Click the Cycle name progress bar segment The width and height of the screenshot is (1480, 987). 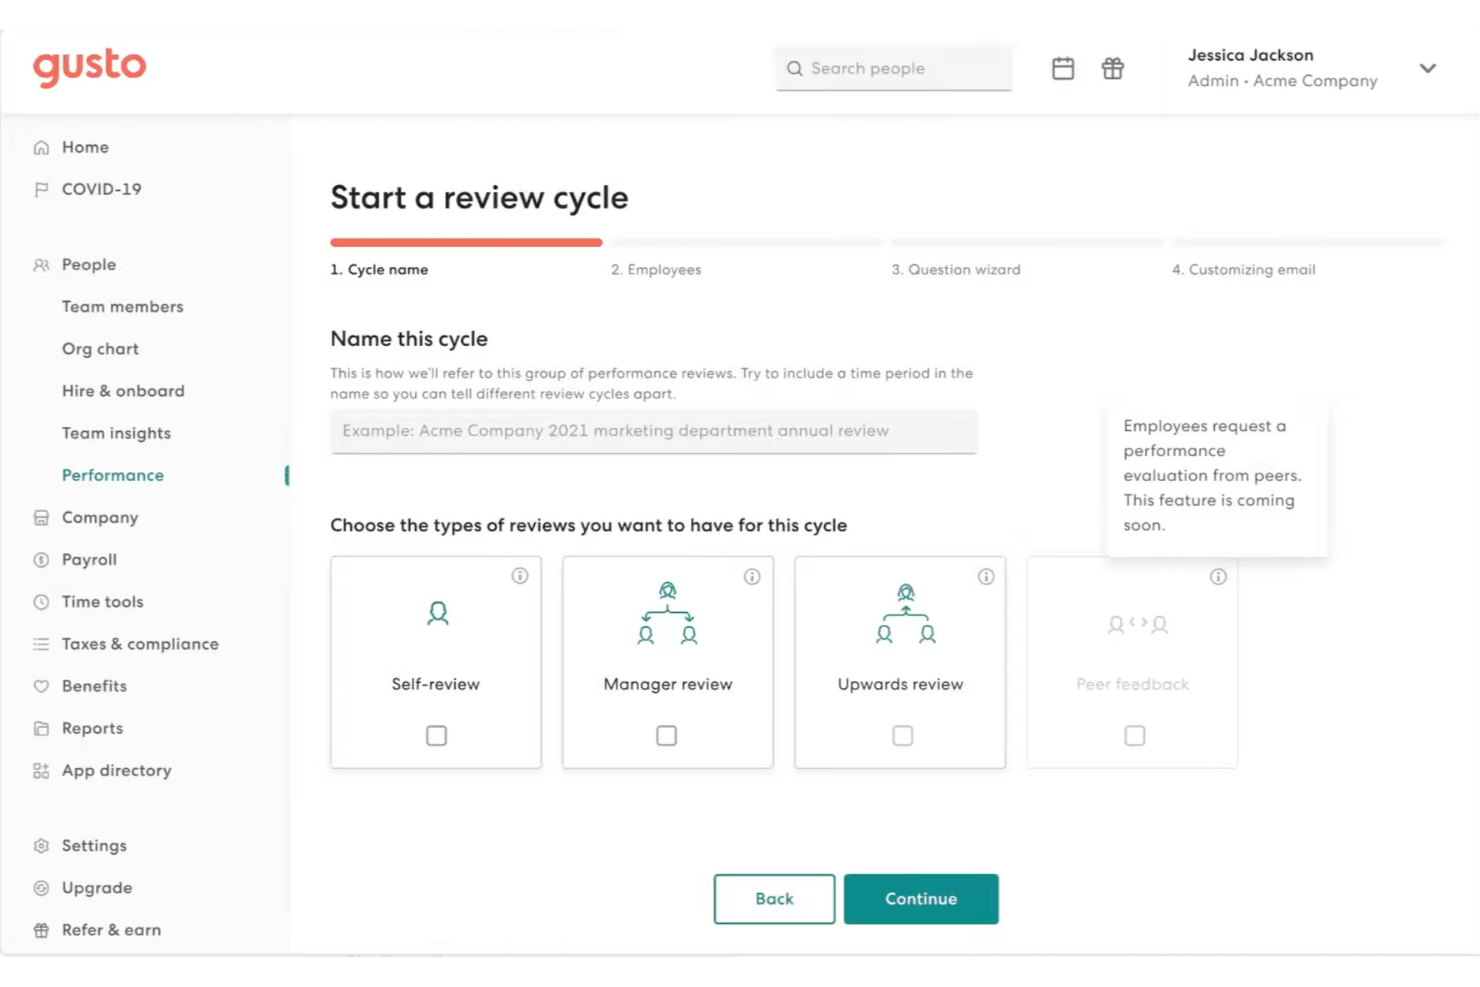[466, 242]
